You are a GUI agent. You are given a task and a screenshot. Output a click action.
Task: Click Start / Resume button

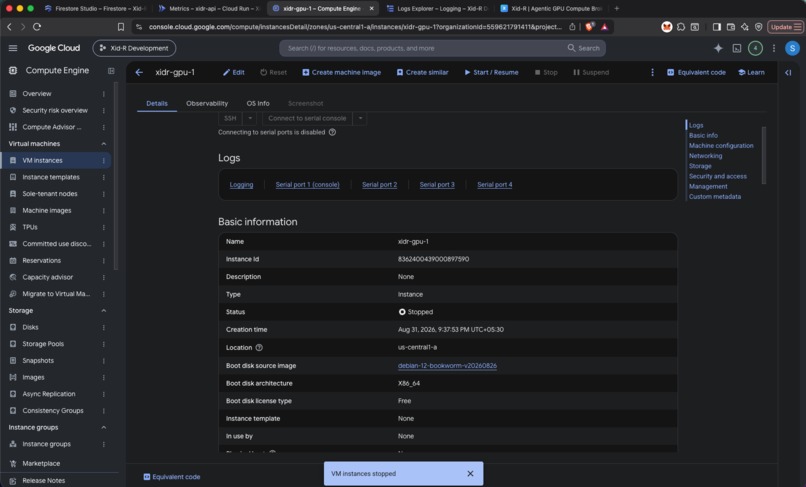coord(491,73)
